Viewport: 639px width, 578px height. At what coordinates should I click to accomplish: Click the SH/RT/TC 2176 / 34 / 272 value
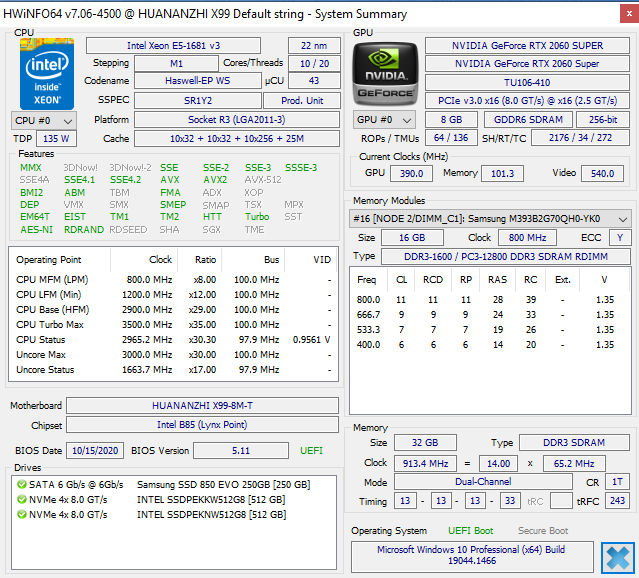(x=580, y=138)
